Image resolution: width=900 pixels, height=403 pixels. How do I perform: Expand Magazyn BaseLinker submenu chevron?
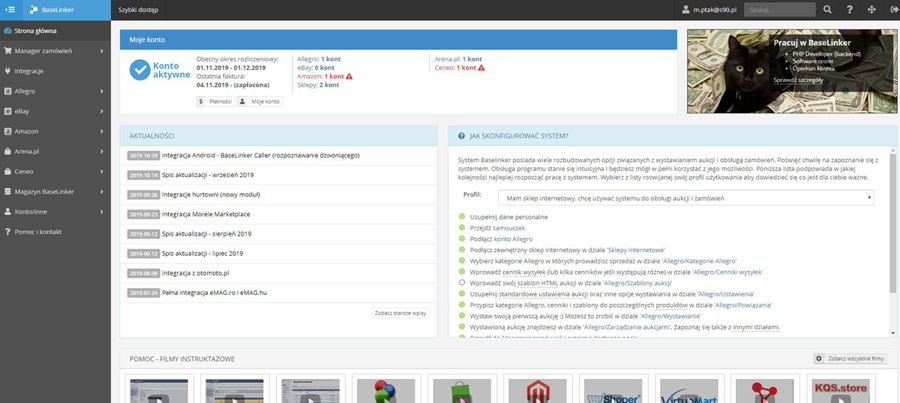pos(102,192)
